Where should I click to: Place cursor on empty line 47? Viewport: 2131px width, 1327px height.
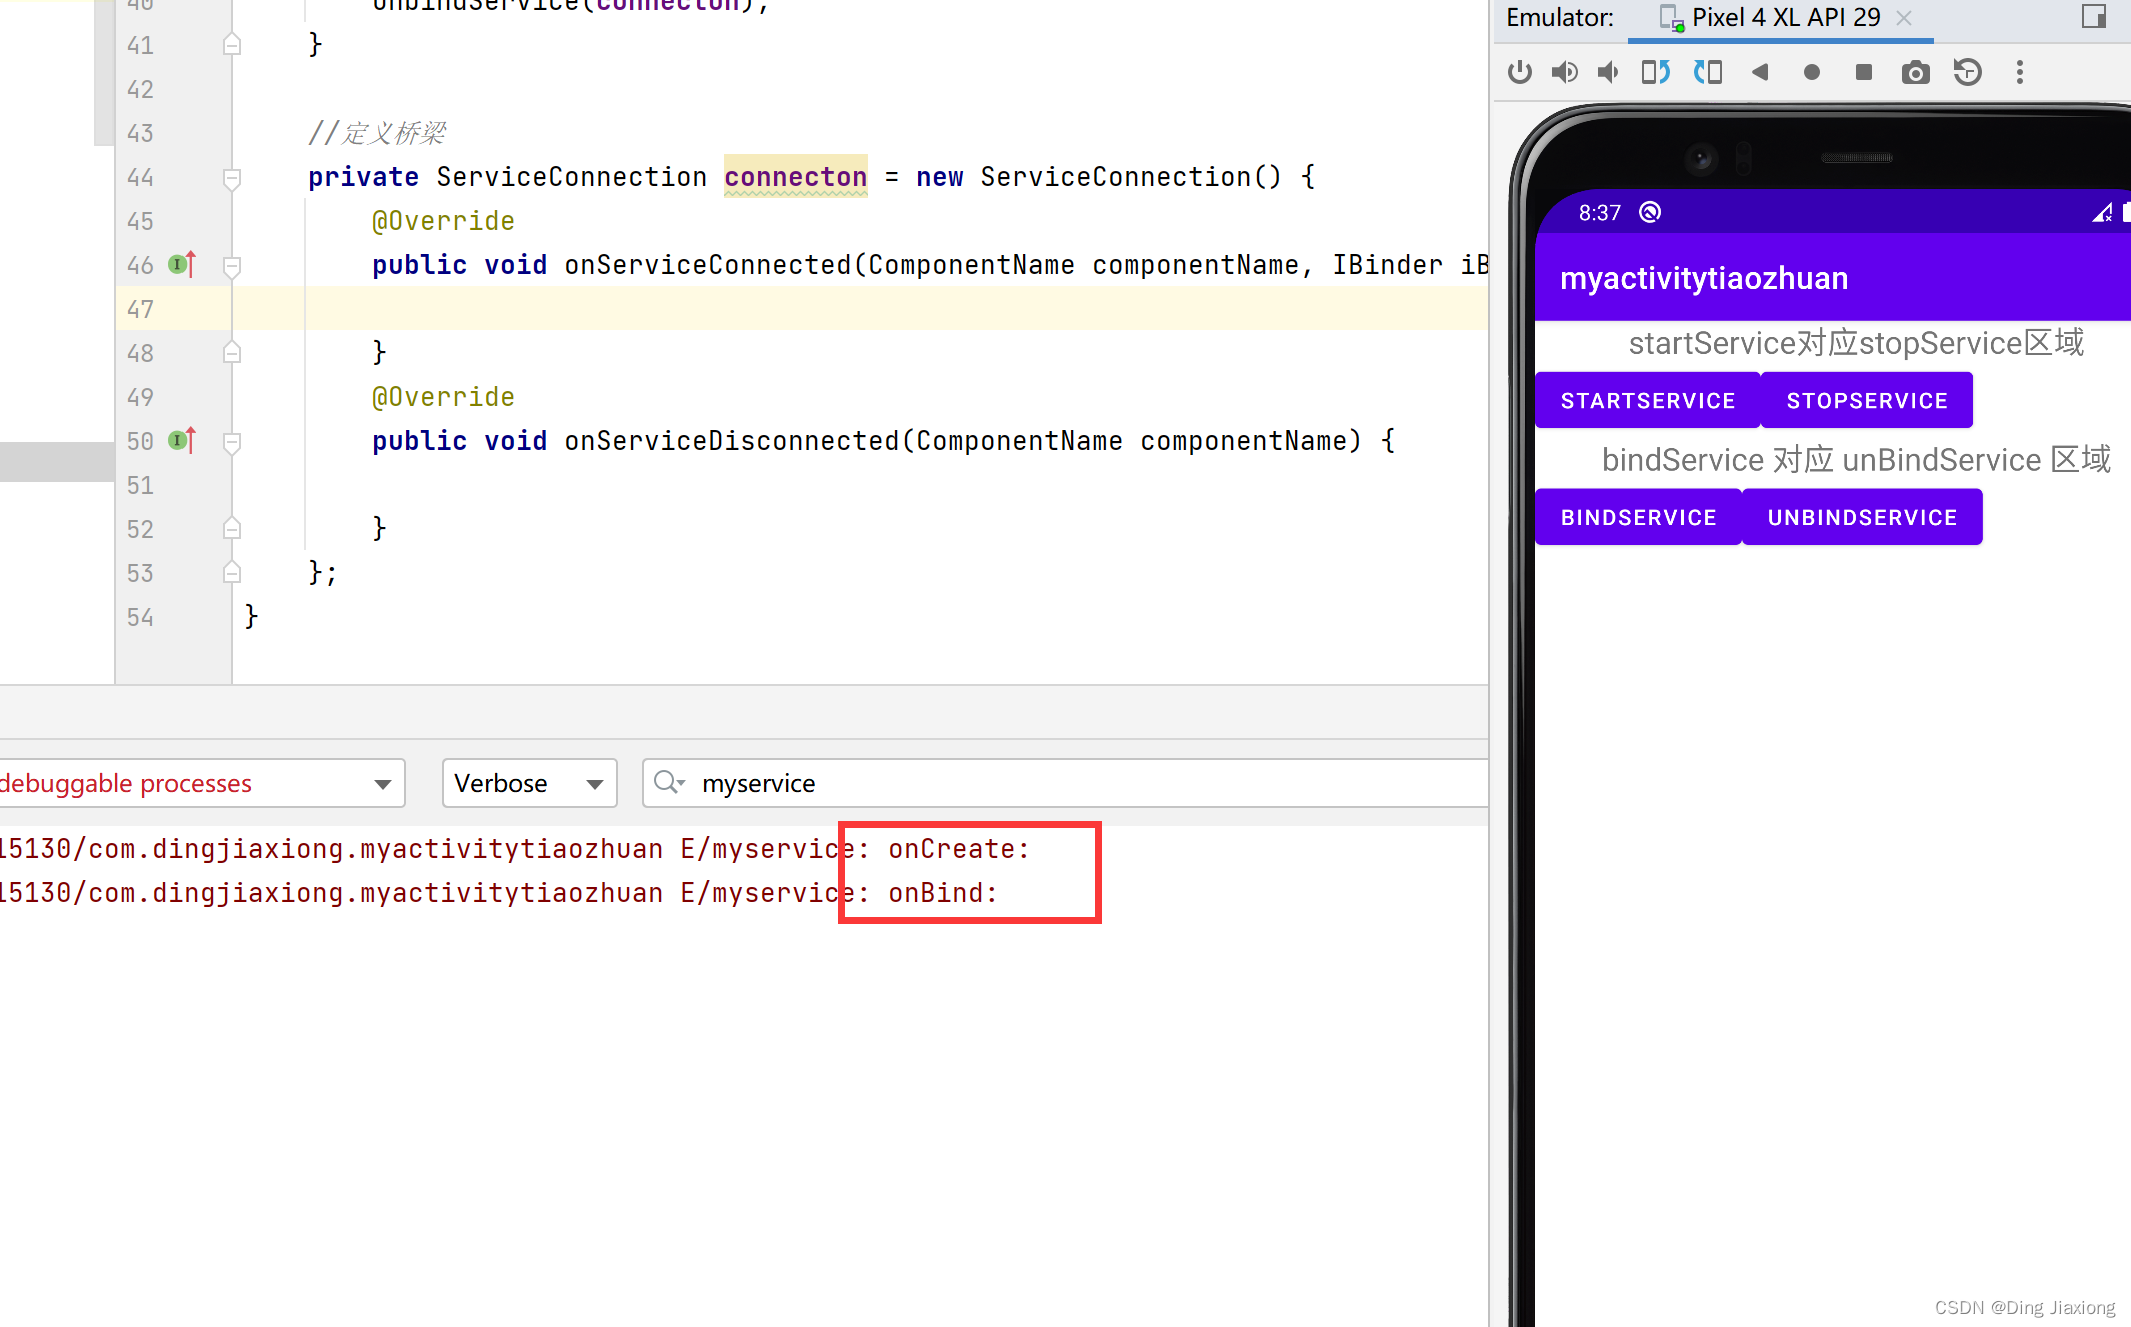(860, 309)
